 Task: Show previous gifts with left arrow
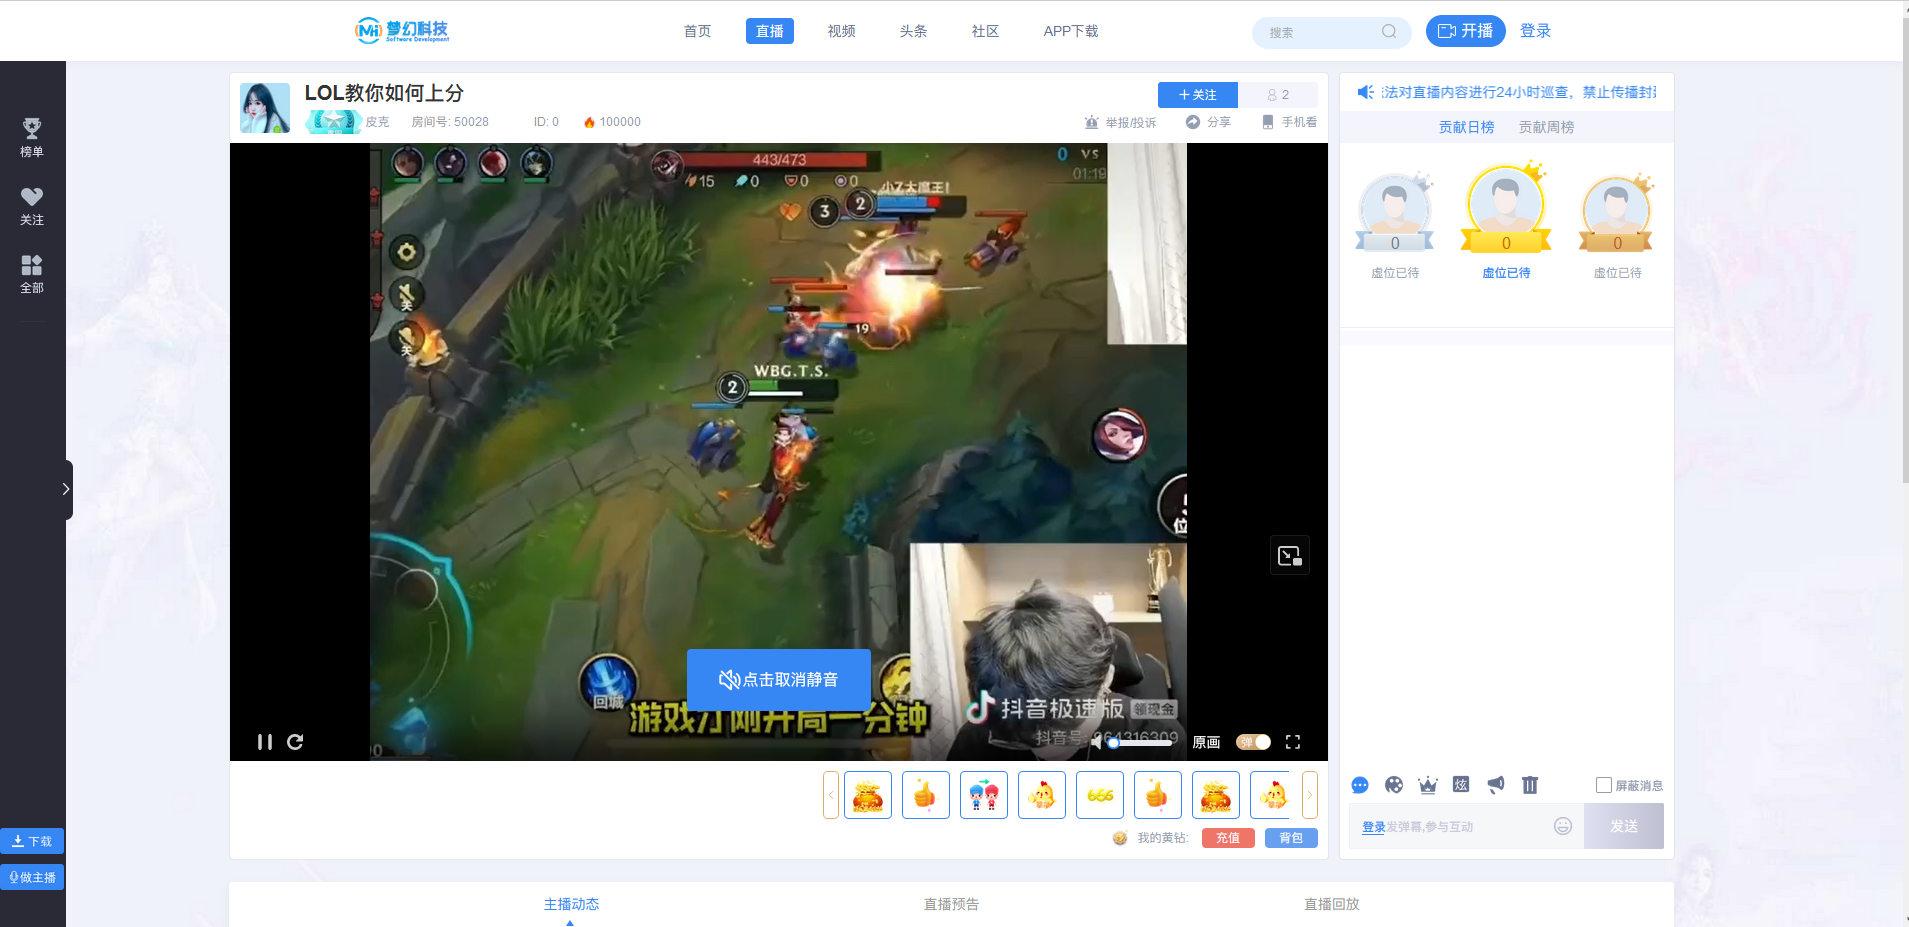click(831, 795)
